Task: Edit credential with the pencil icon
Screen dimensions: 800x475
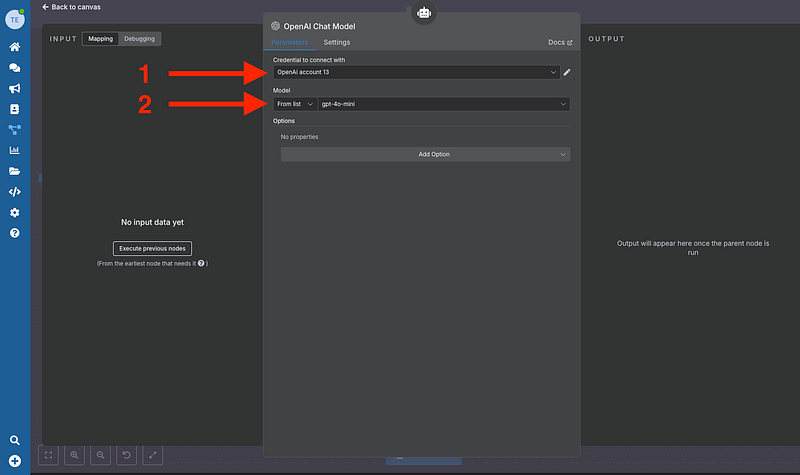Action: coord(567,72)
